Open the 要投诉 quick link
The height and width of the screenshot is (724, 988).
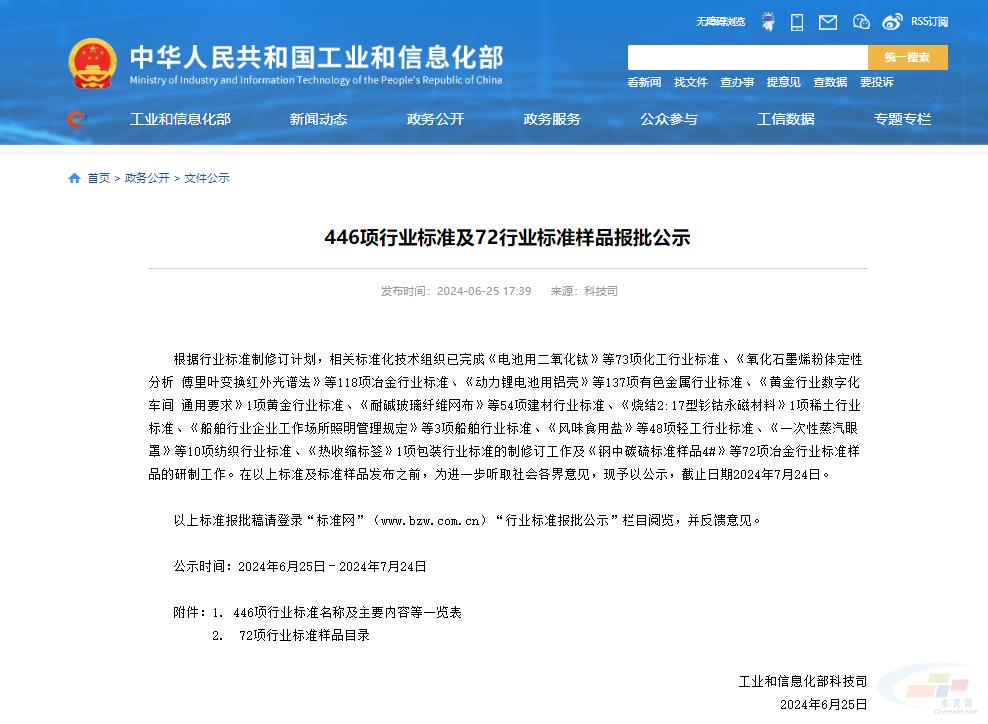click(x=876, y=82)
